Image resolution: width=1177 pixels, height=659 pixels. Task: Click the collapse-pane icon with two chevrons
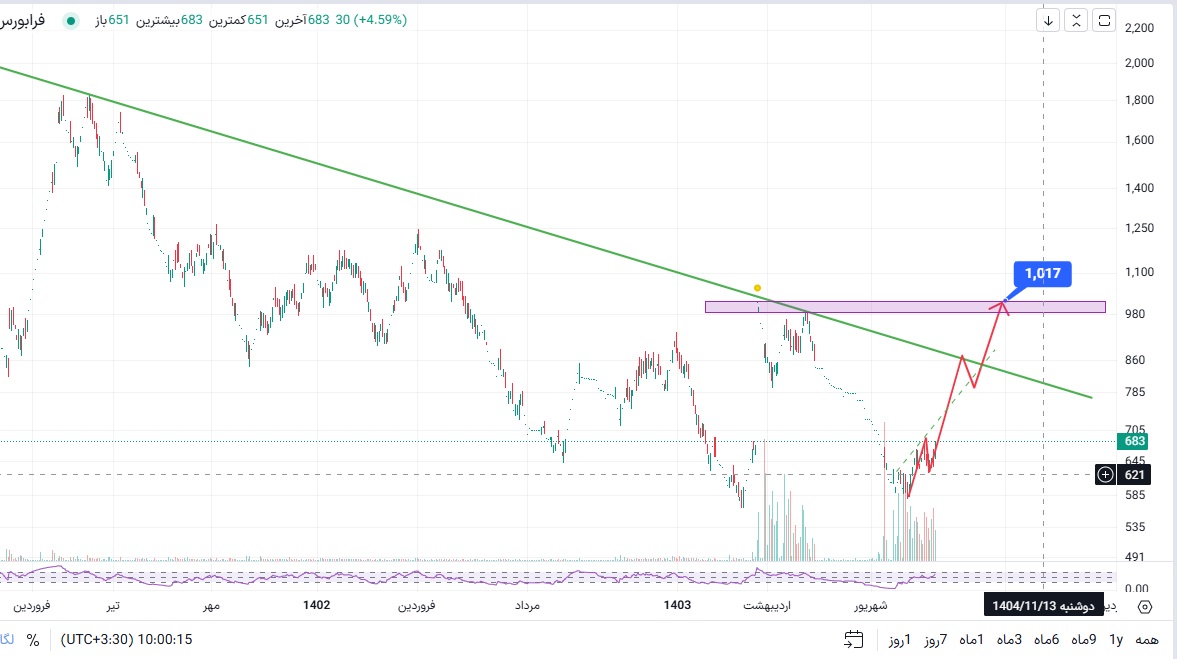(1077, 19)
